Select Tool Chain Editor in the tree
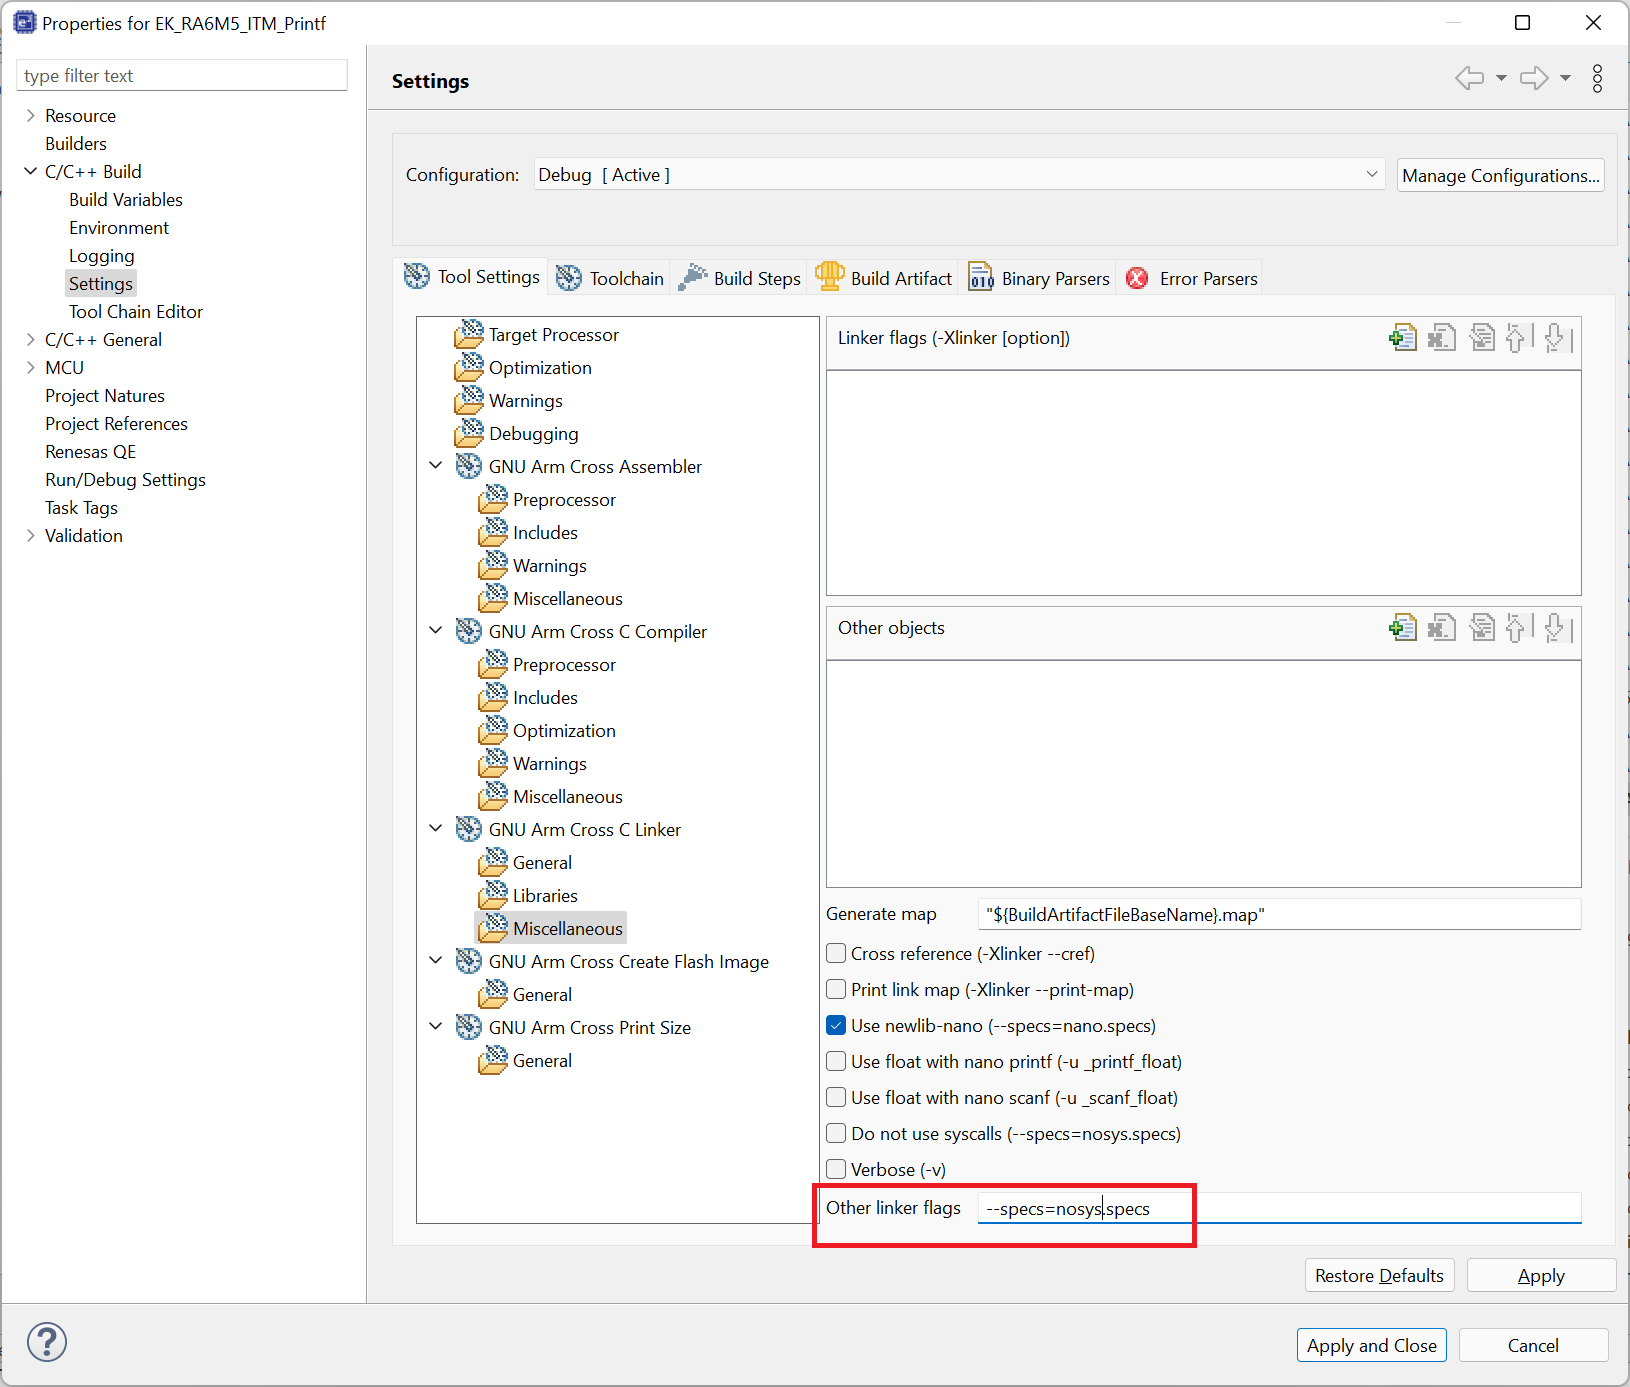 (x=136, y=311)
